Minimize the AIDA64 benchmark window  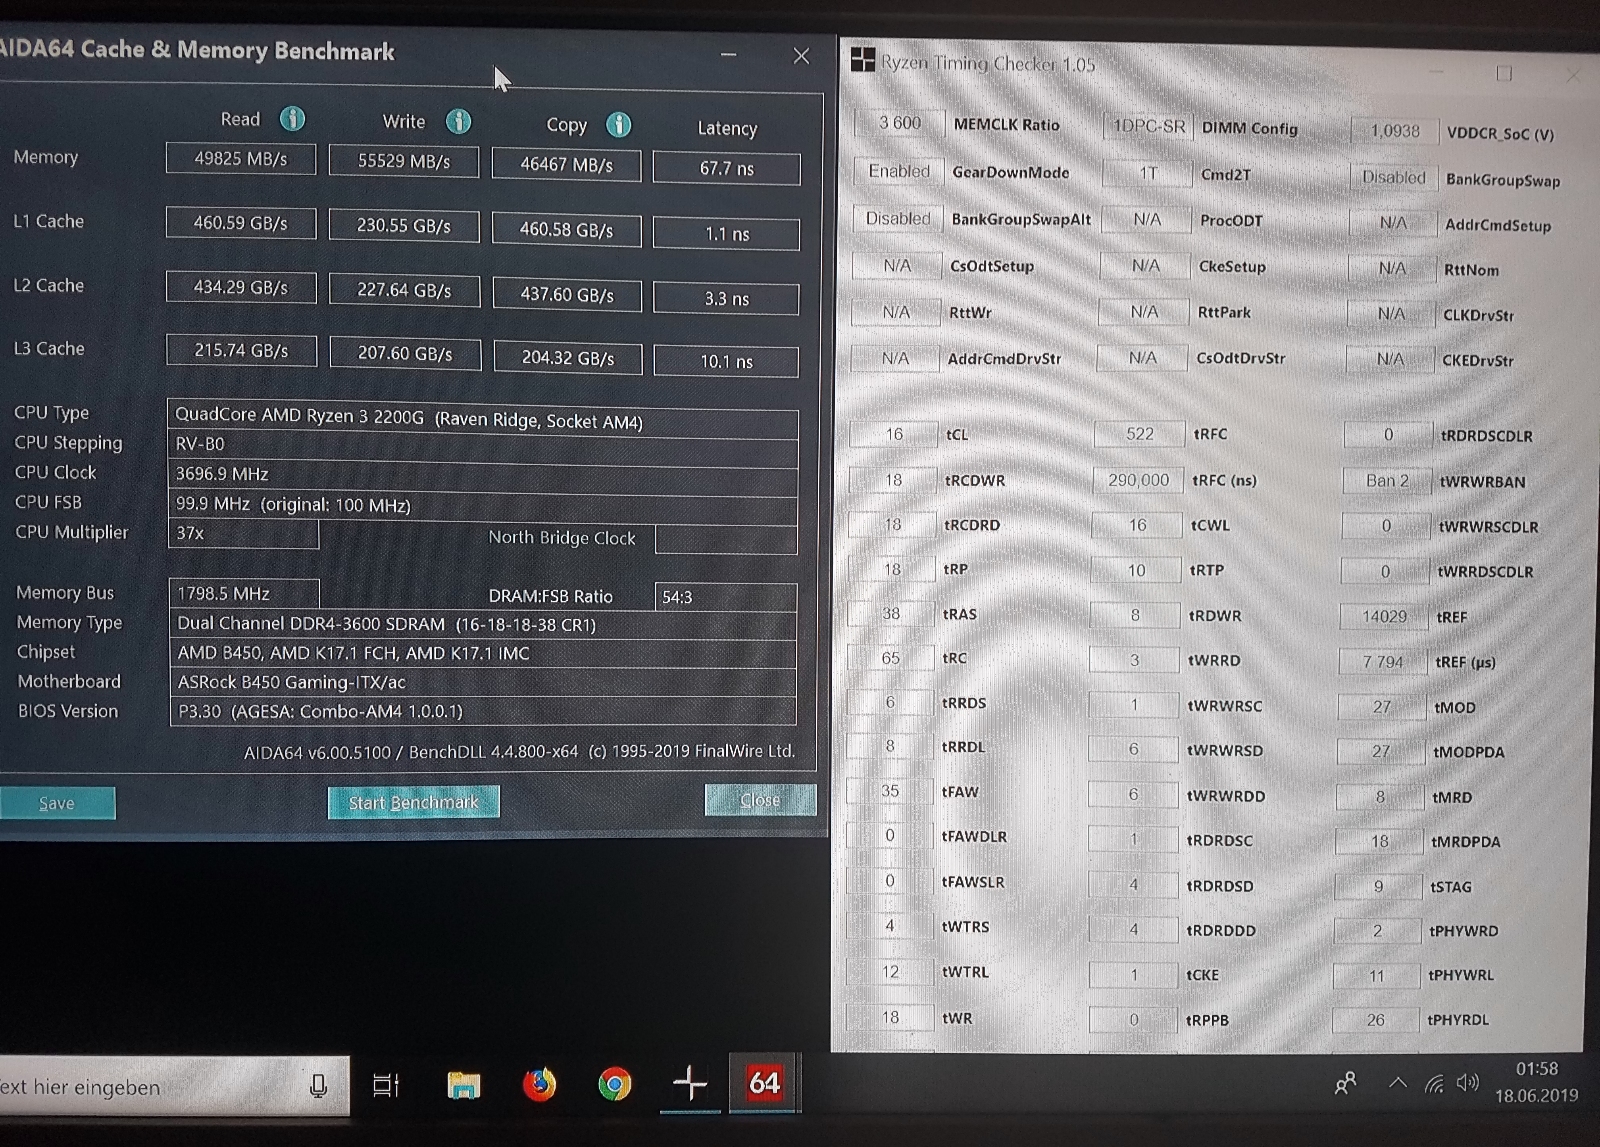(729, 55)
